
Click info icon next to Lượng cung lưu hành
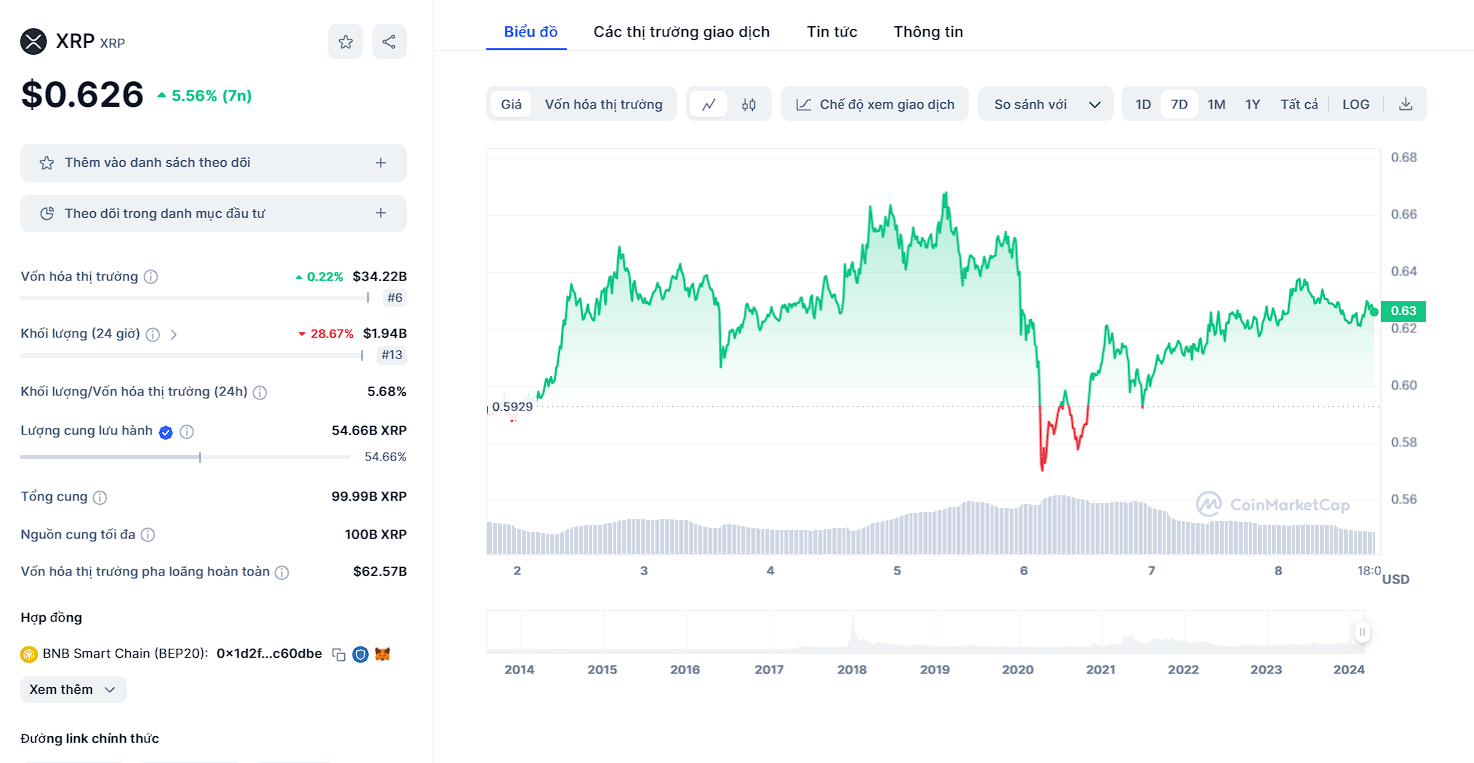coord(187,432)
